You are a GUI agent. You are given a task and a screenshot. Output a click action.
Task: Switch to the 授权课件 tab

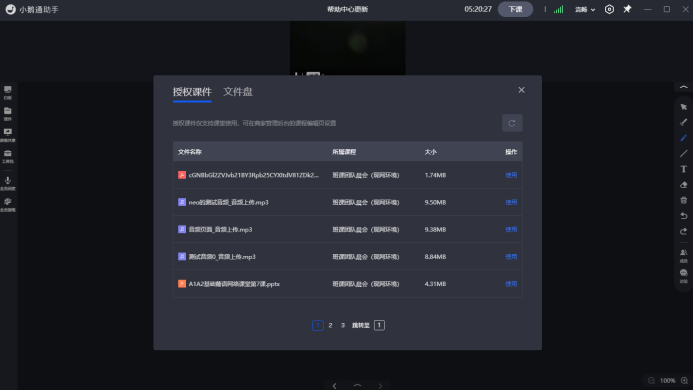[192, 92]
